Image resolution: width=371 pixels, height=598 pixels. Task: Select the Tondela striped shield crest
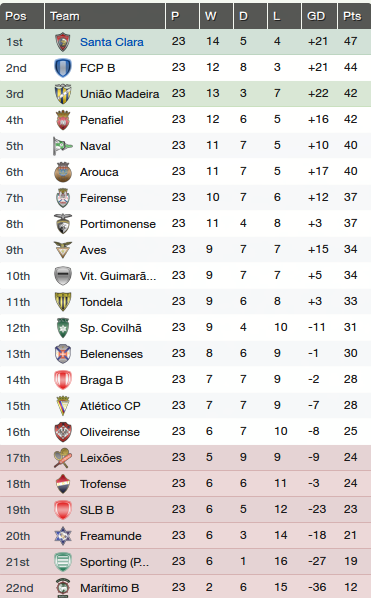coord(63,302)
